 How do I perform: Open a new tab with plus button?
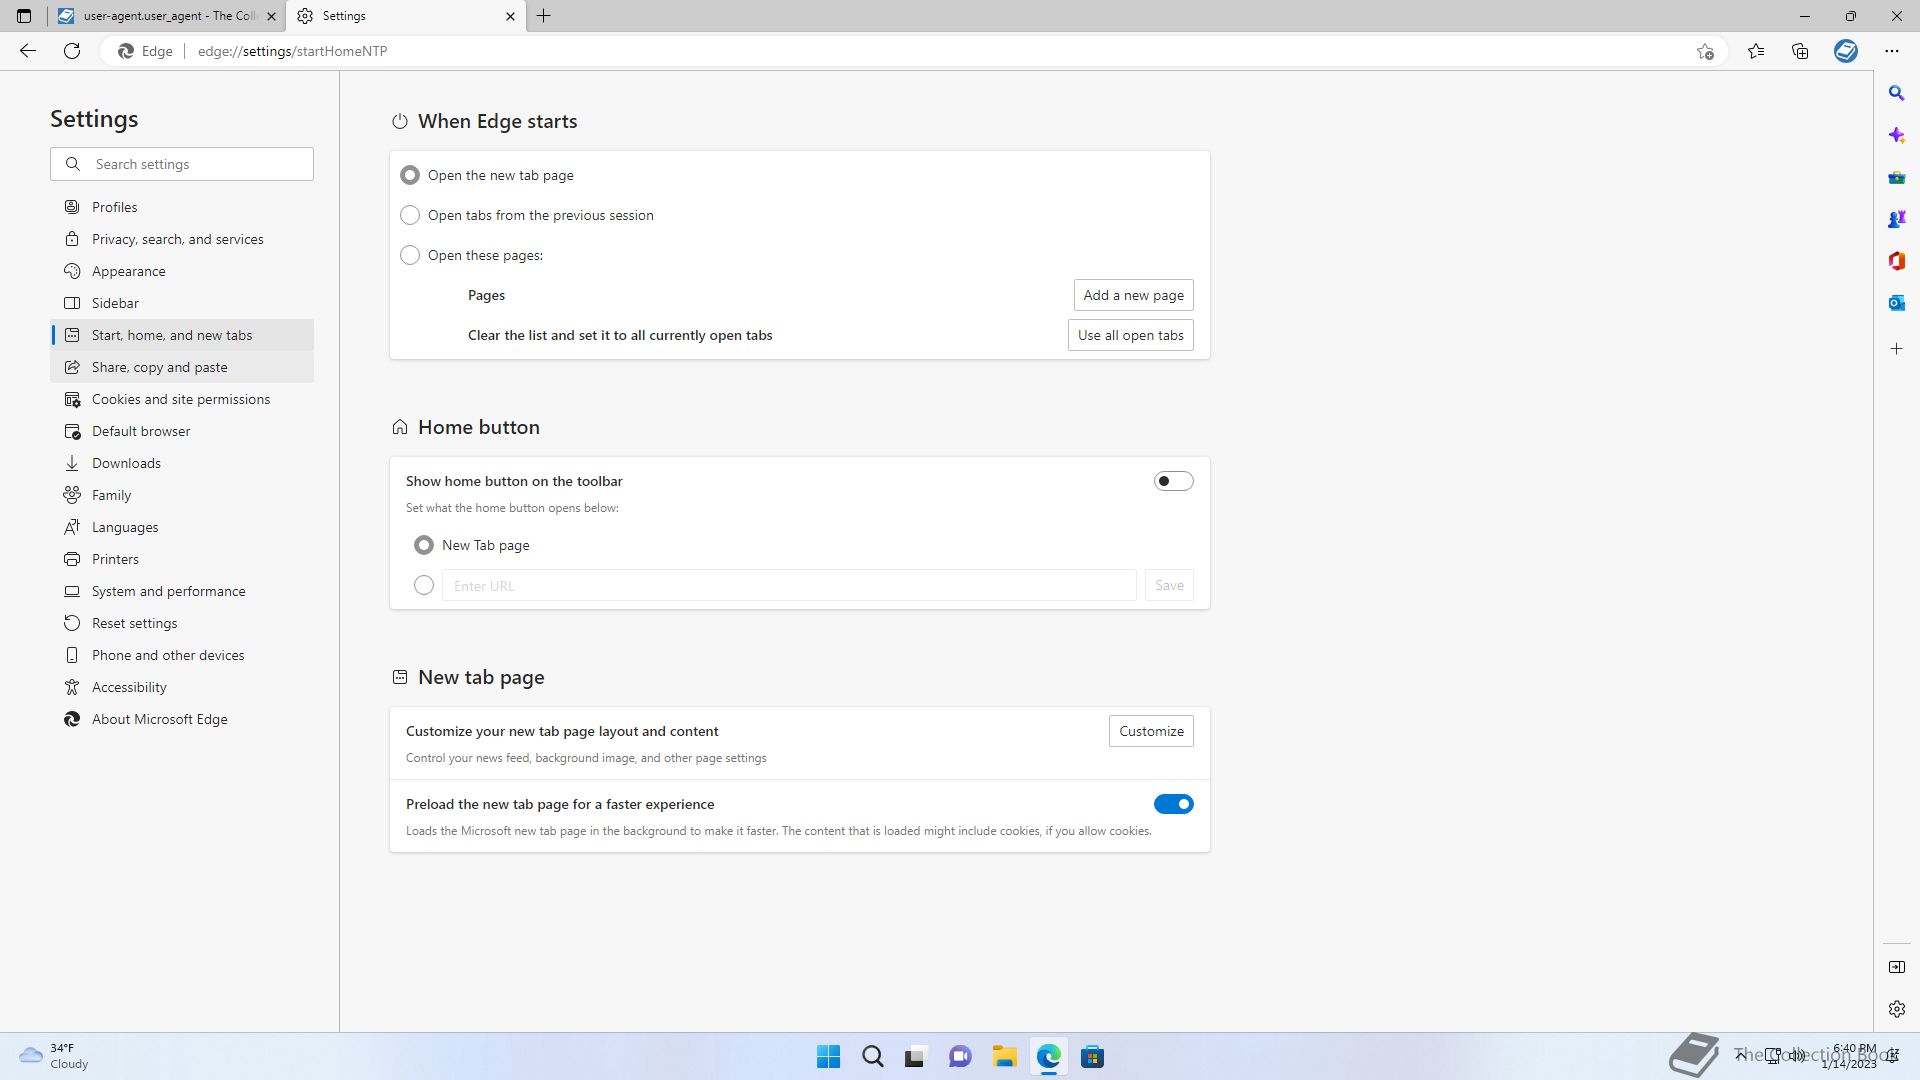click(x=544, y=16)
